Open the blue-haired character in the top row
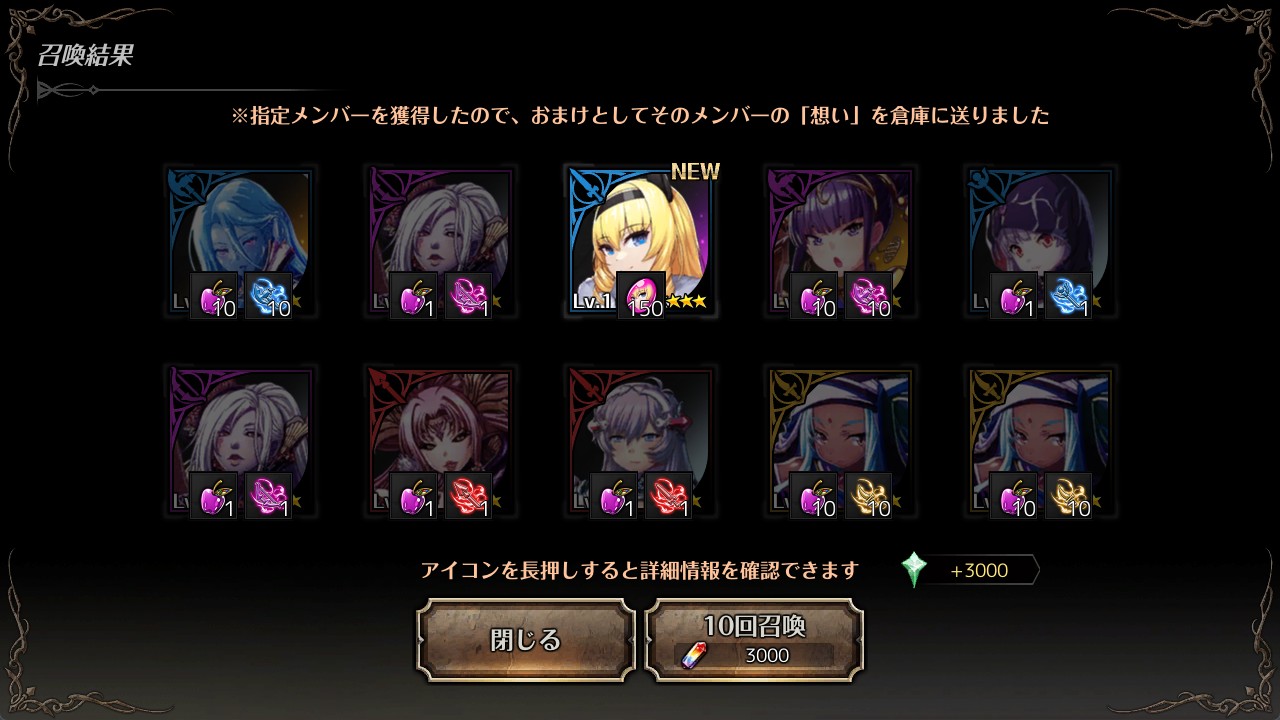 (240, 241)
